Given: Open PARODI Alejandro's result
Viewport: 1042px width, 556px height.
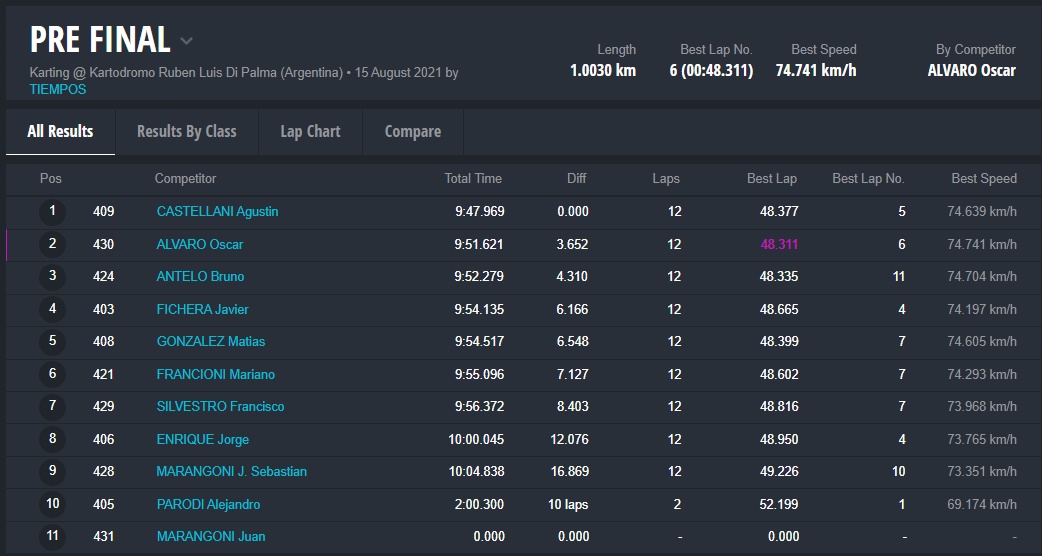Looking at the screenshot, I should (208, 504).
